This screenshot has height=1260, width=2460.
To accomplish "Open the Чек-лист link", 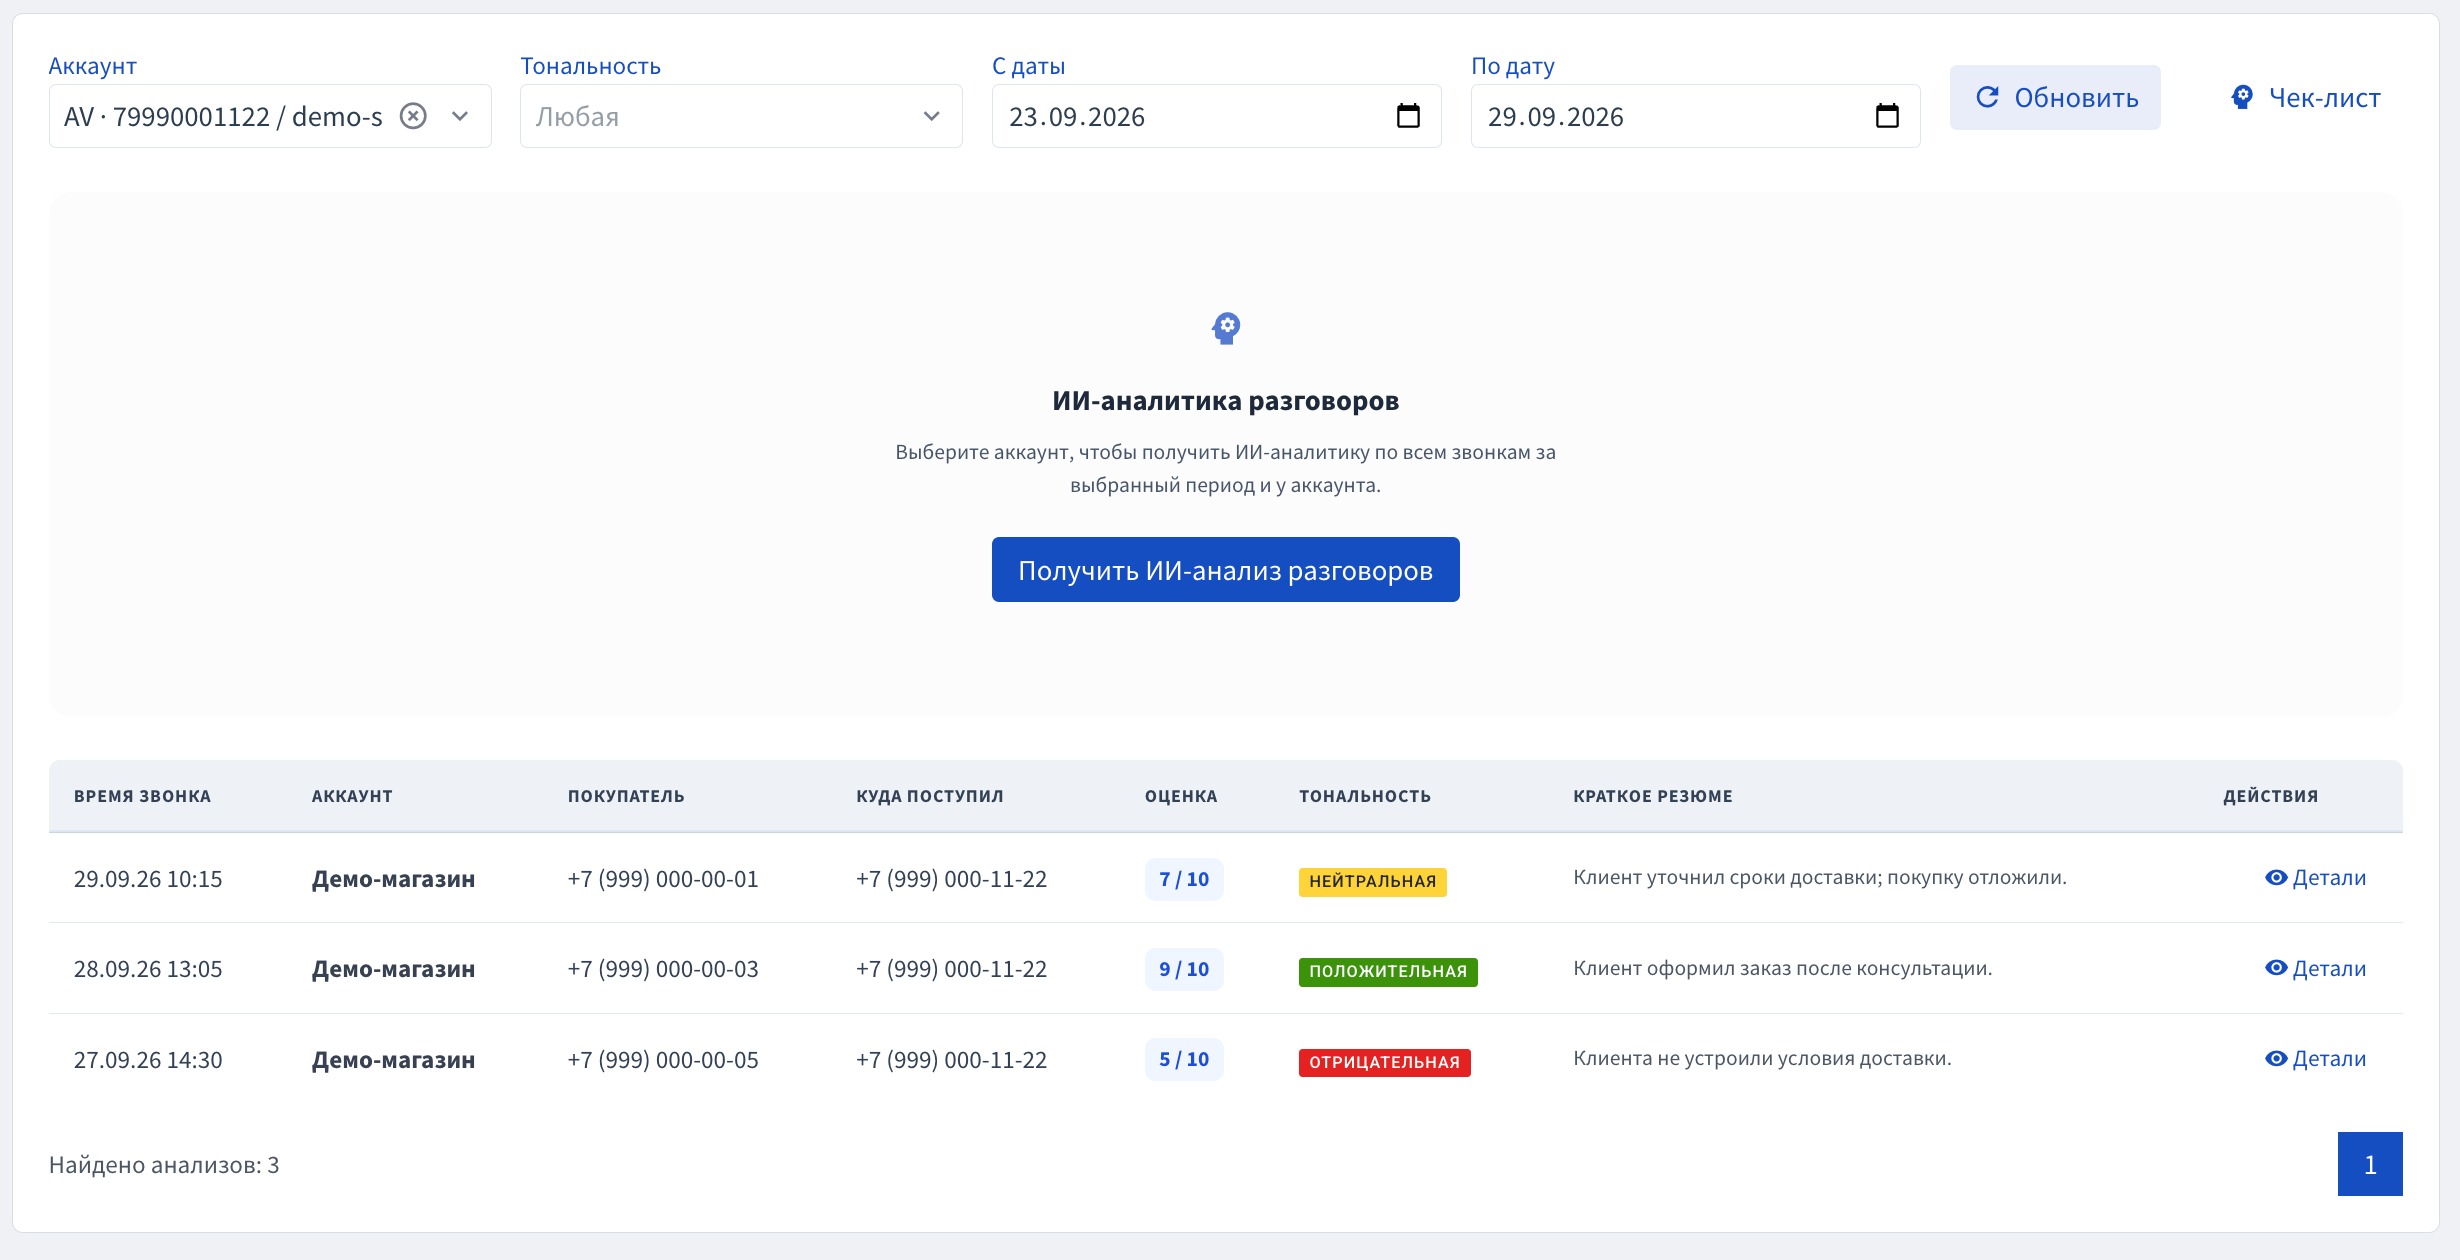I will point(2305,97).
